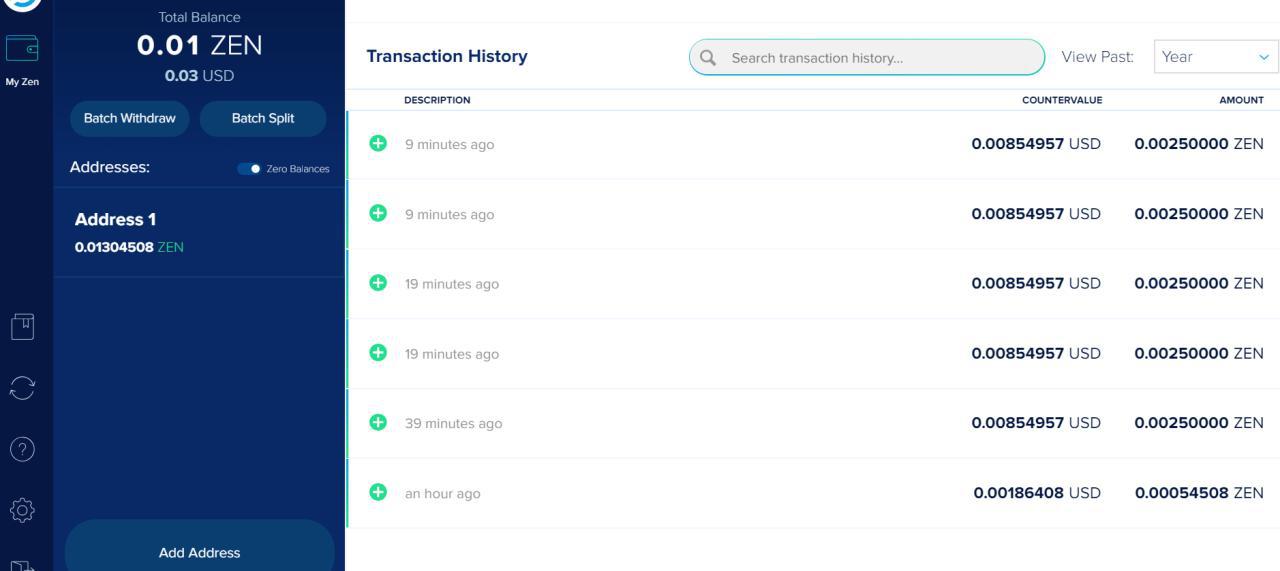Viewport: 1280px width, 571px height.
Task: Open the settings gear icon
Action: tap(22, 511)
